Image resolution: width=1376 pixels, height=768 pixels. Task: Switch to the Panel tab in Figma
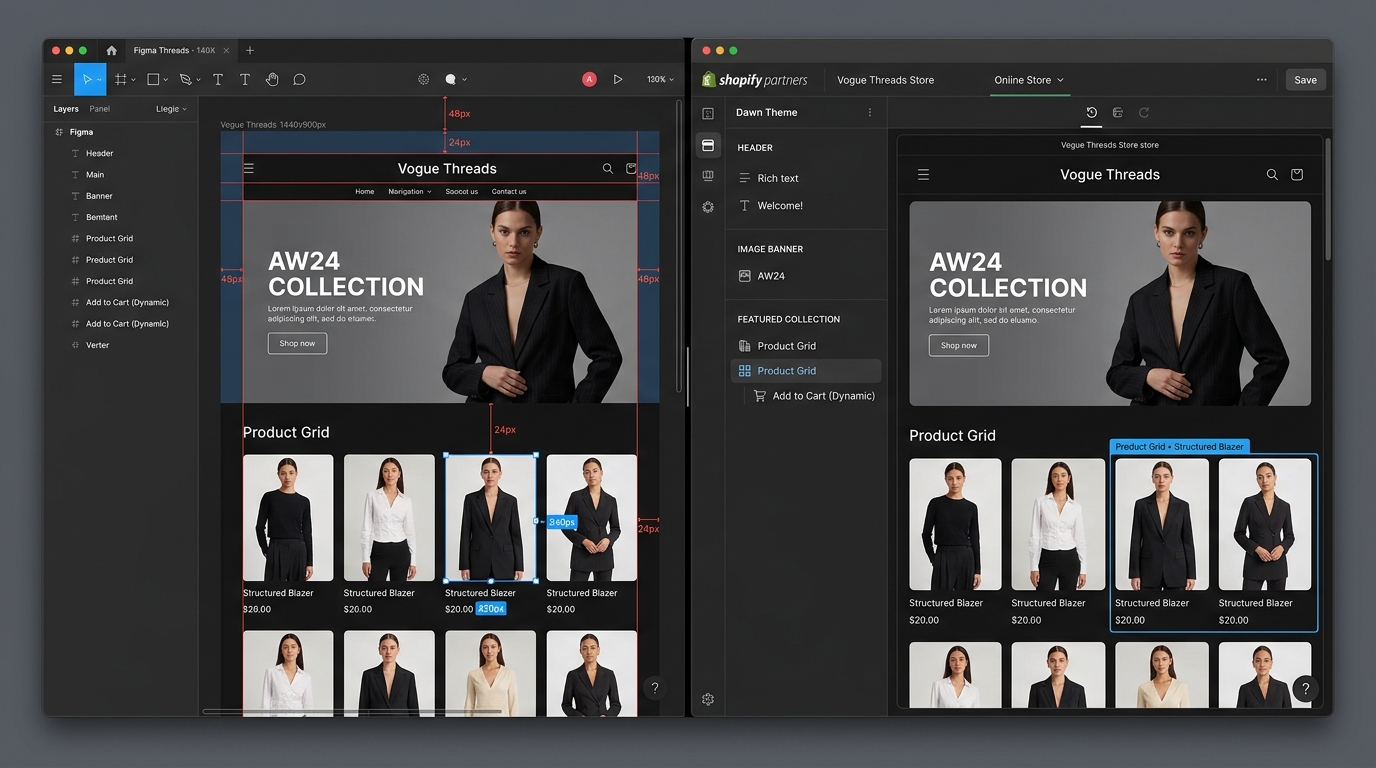pyautogui.click(x=100, y=109)
